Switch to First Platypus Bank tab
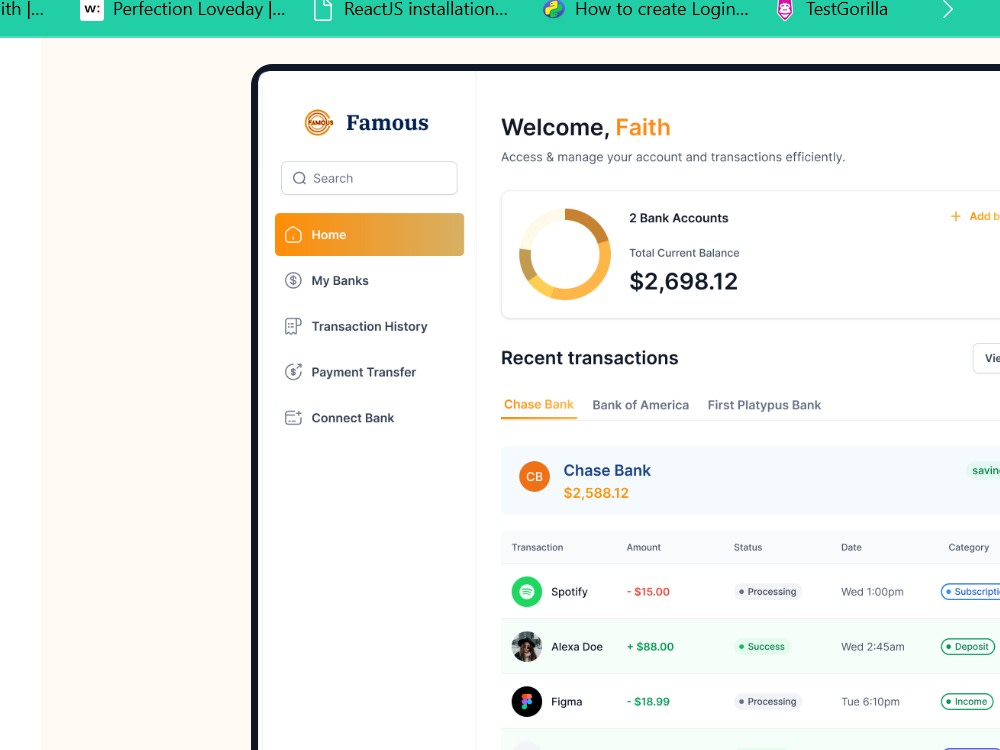Viewport: 1000px width, 750px height. tap(764, 405)
